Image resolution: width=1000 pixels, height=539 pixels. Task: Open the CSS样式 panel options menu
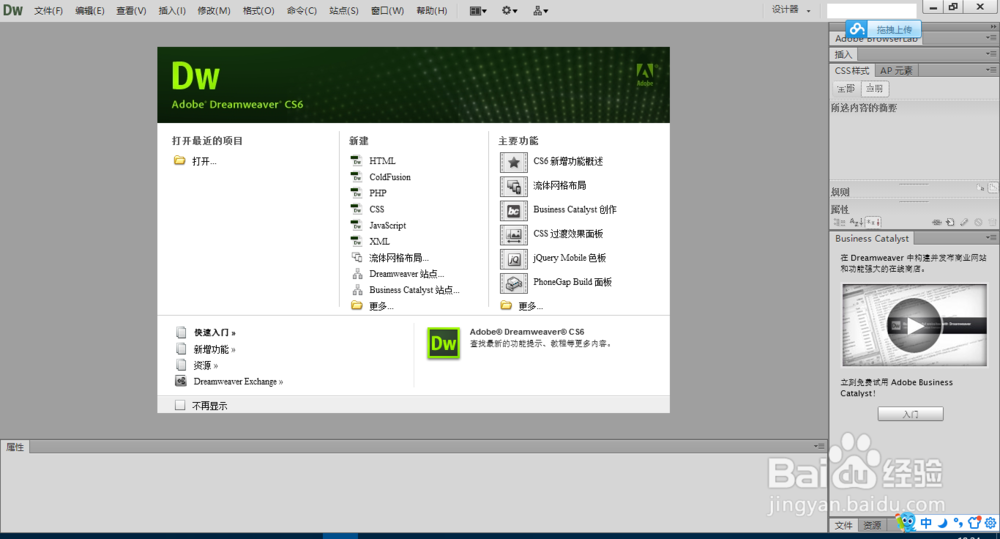tap(991, 70)
